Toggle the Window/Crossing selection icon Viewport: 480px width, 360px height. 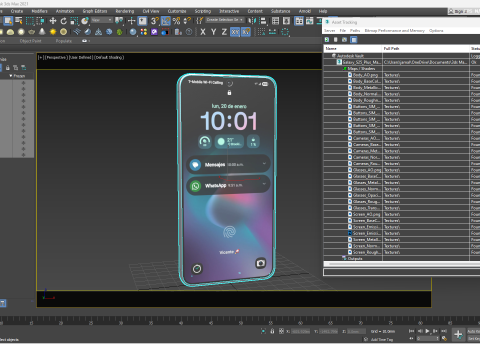[40, 21]
